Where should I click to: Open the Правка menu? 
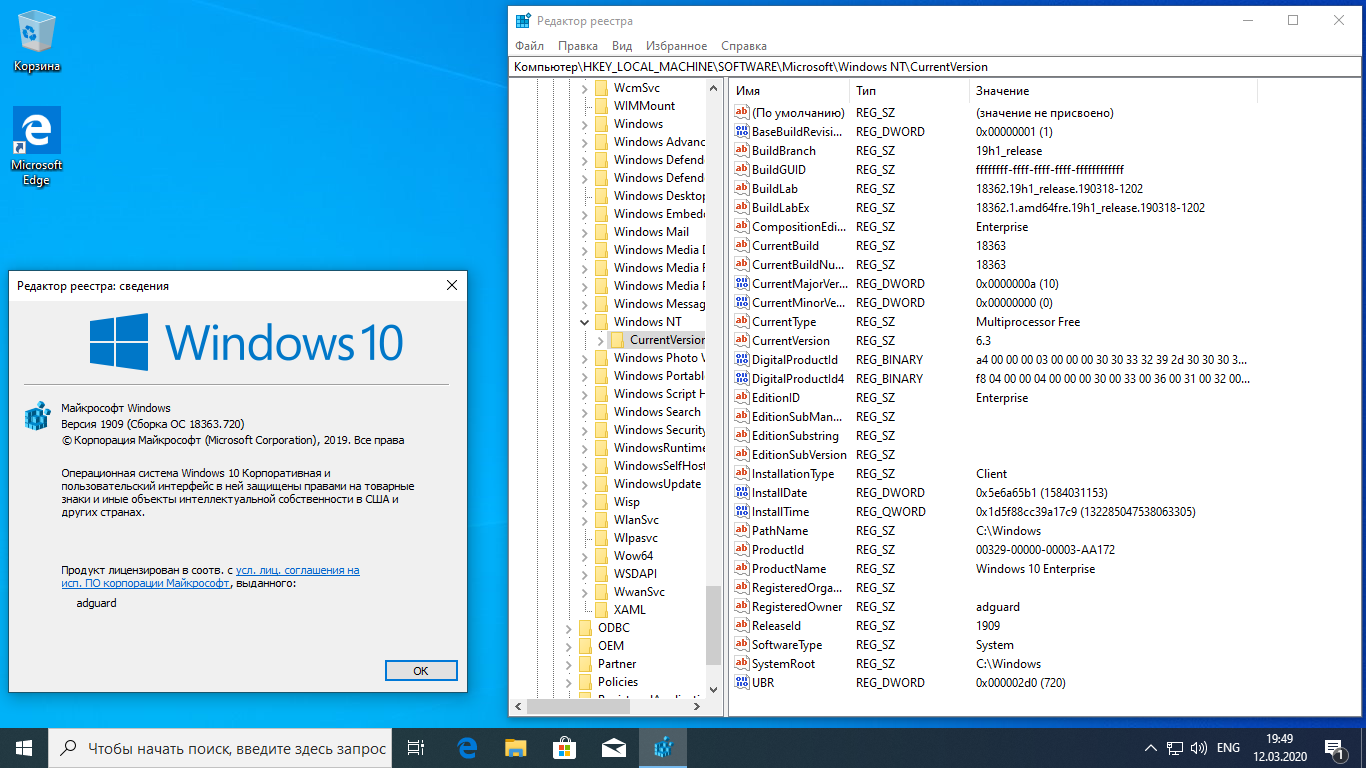pos(578,46)
